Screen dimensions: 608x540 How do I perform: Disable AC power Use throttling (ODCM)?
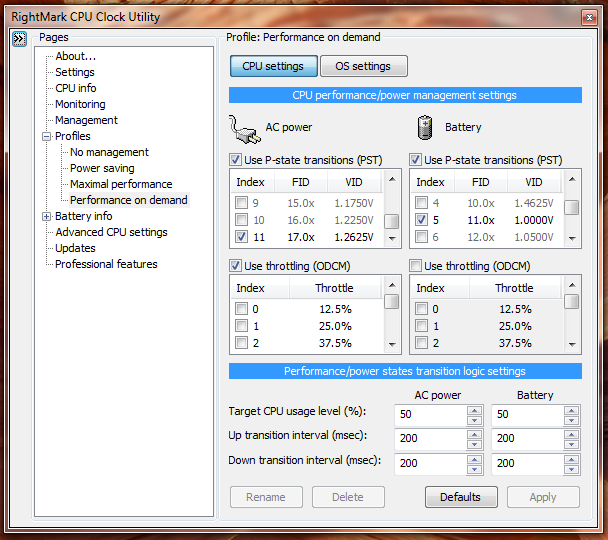[235, 266]
